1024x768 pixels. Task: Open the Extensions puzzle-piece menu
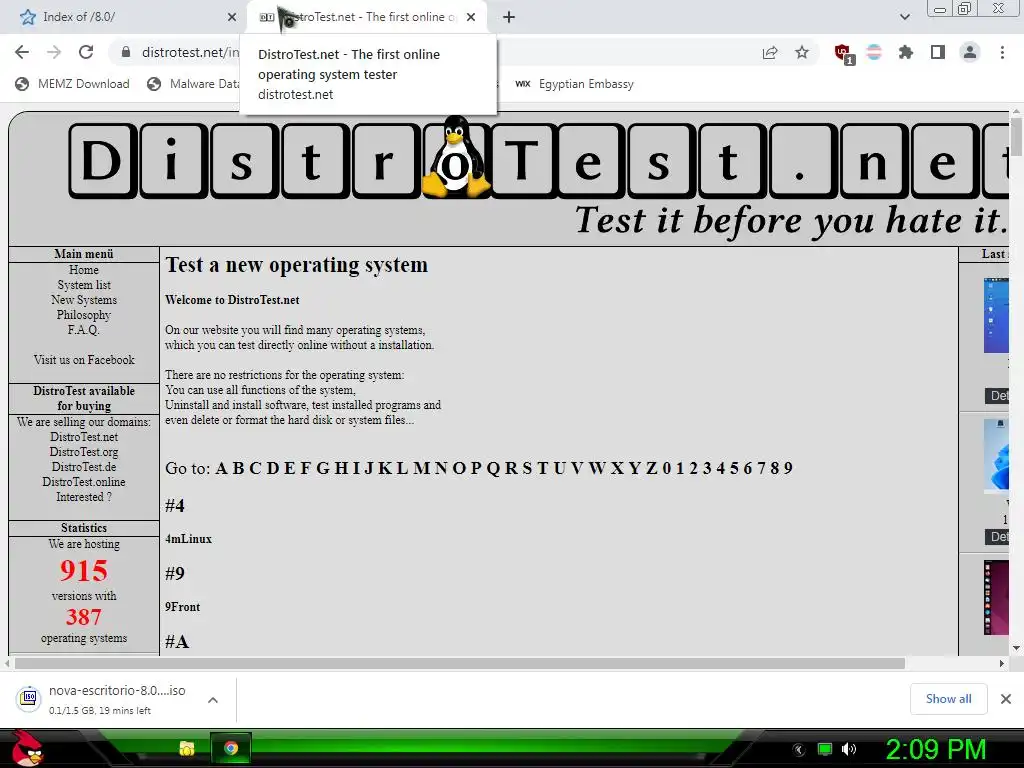click(x=906, y=52)
